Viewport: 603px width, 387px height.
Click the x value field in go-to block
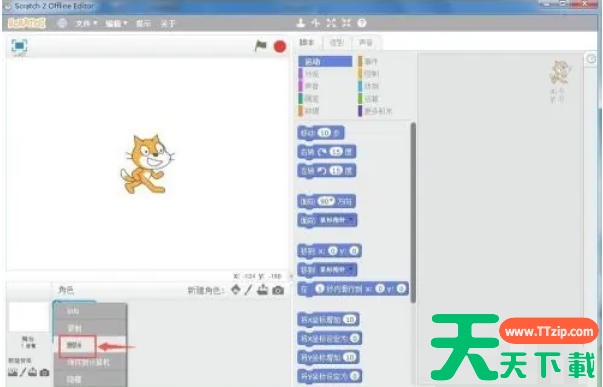pos(333,251)
